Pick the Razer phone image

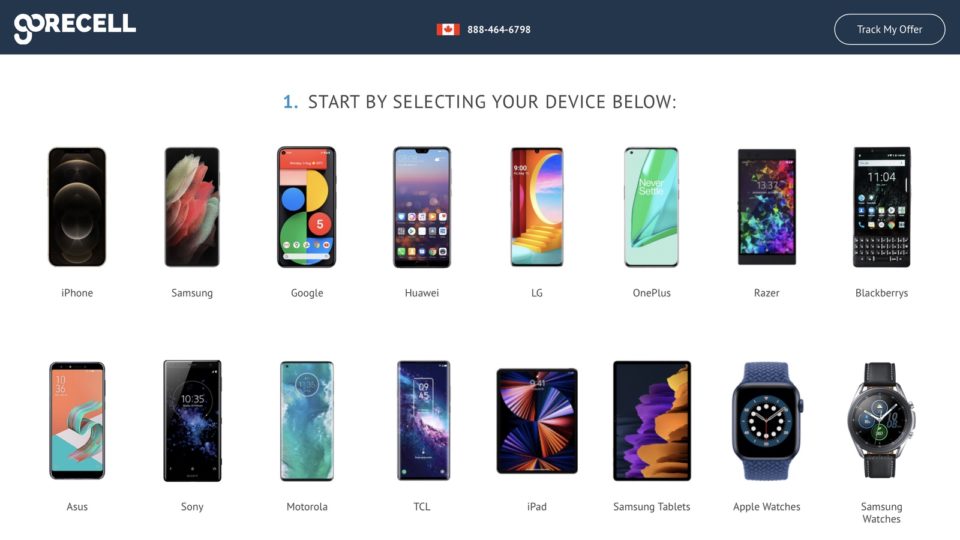[767, 207]
